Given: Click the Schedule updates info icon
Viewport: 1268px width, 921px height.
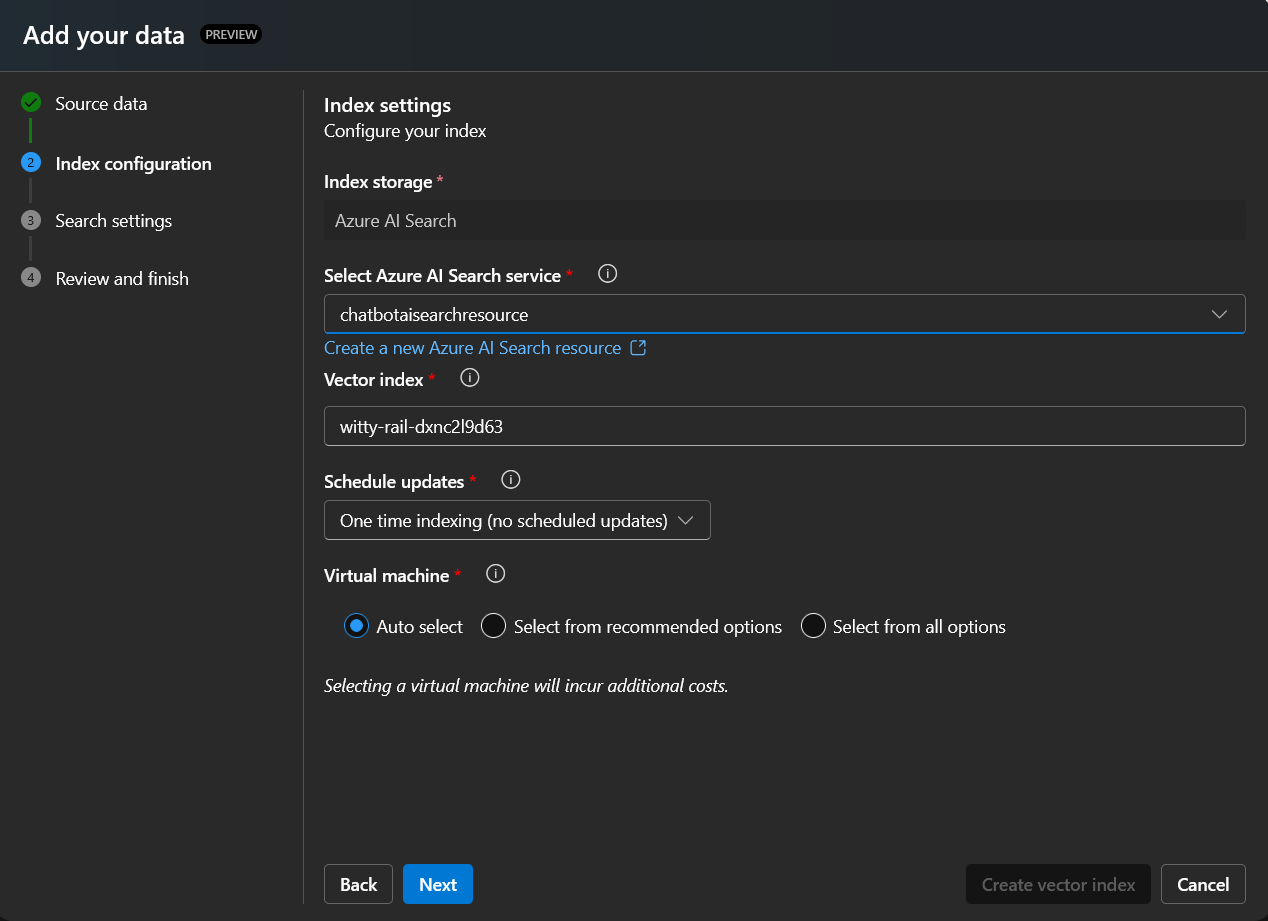Looking at the screenshot, I should click(510, 480).
